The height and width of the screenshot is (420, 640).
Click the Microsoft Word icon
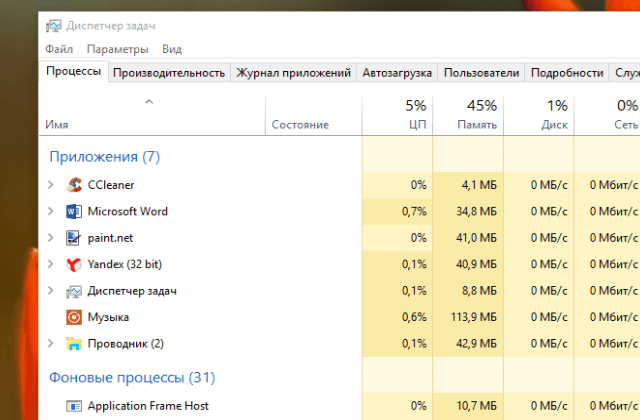74,212
